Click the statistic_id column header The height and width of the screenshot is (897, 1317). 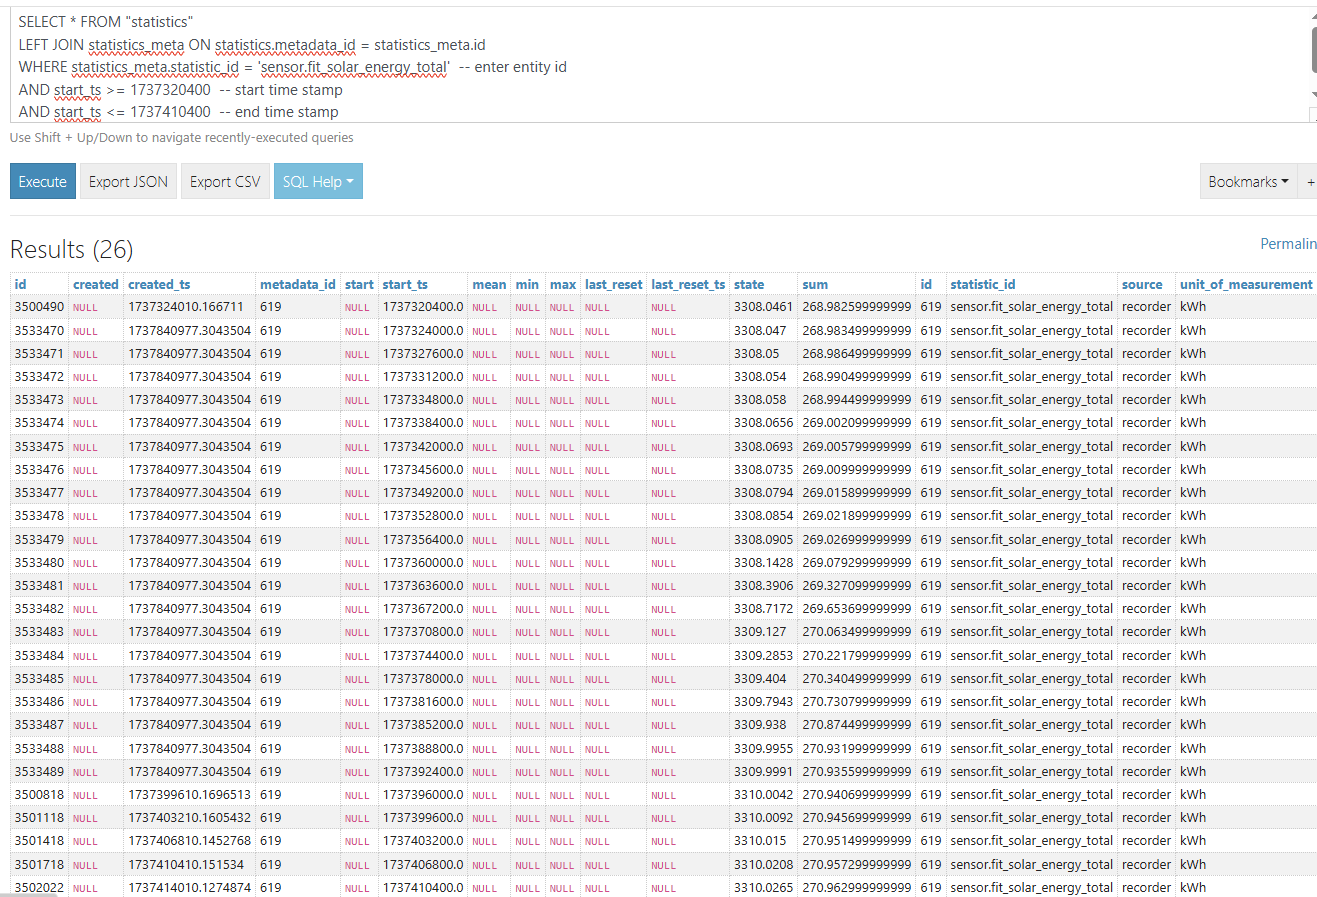coord(982,285)
